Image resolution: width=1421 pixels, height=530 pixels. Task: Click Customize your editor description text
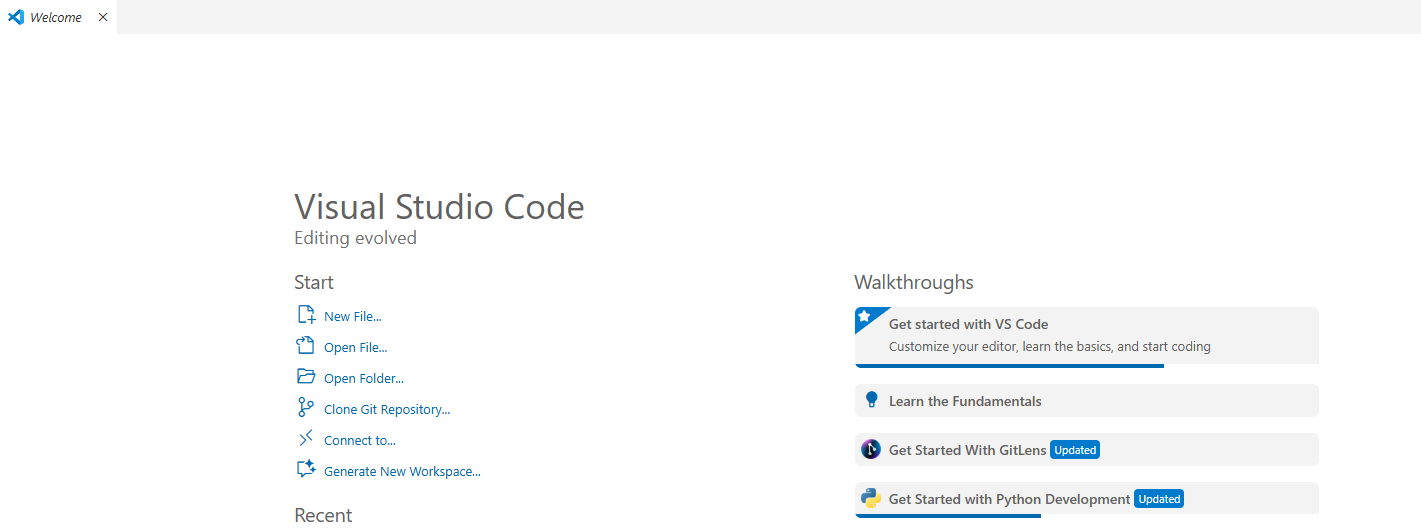pos(1050,347)
